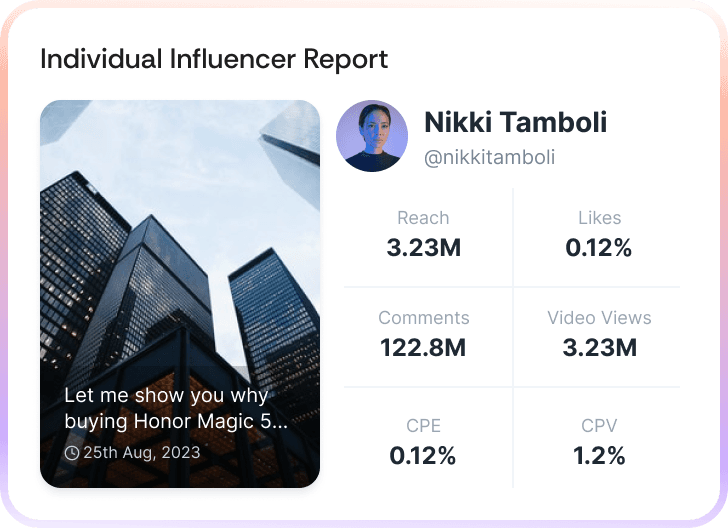Click the CPE metric label
Viewport: 728px width, 528px height.
423,426
